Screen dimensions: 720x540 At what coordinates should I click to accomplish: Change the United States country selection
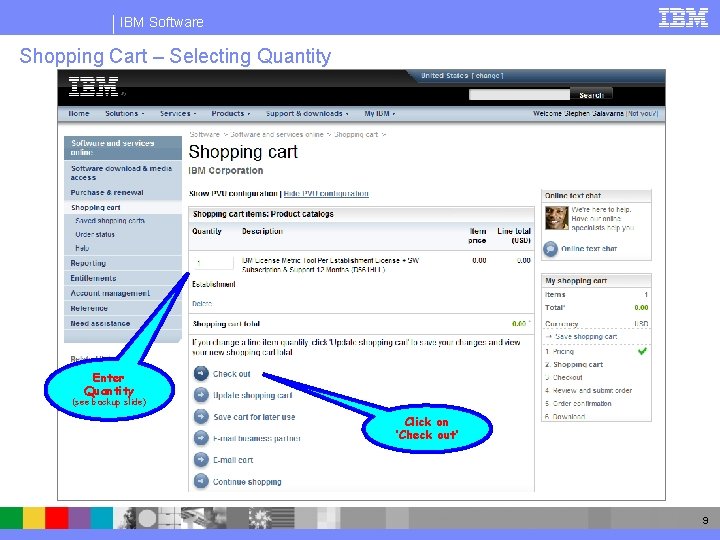point(489,76)
